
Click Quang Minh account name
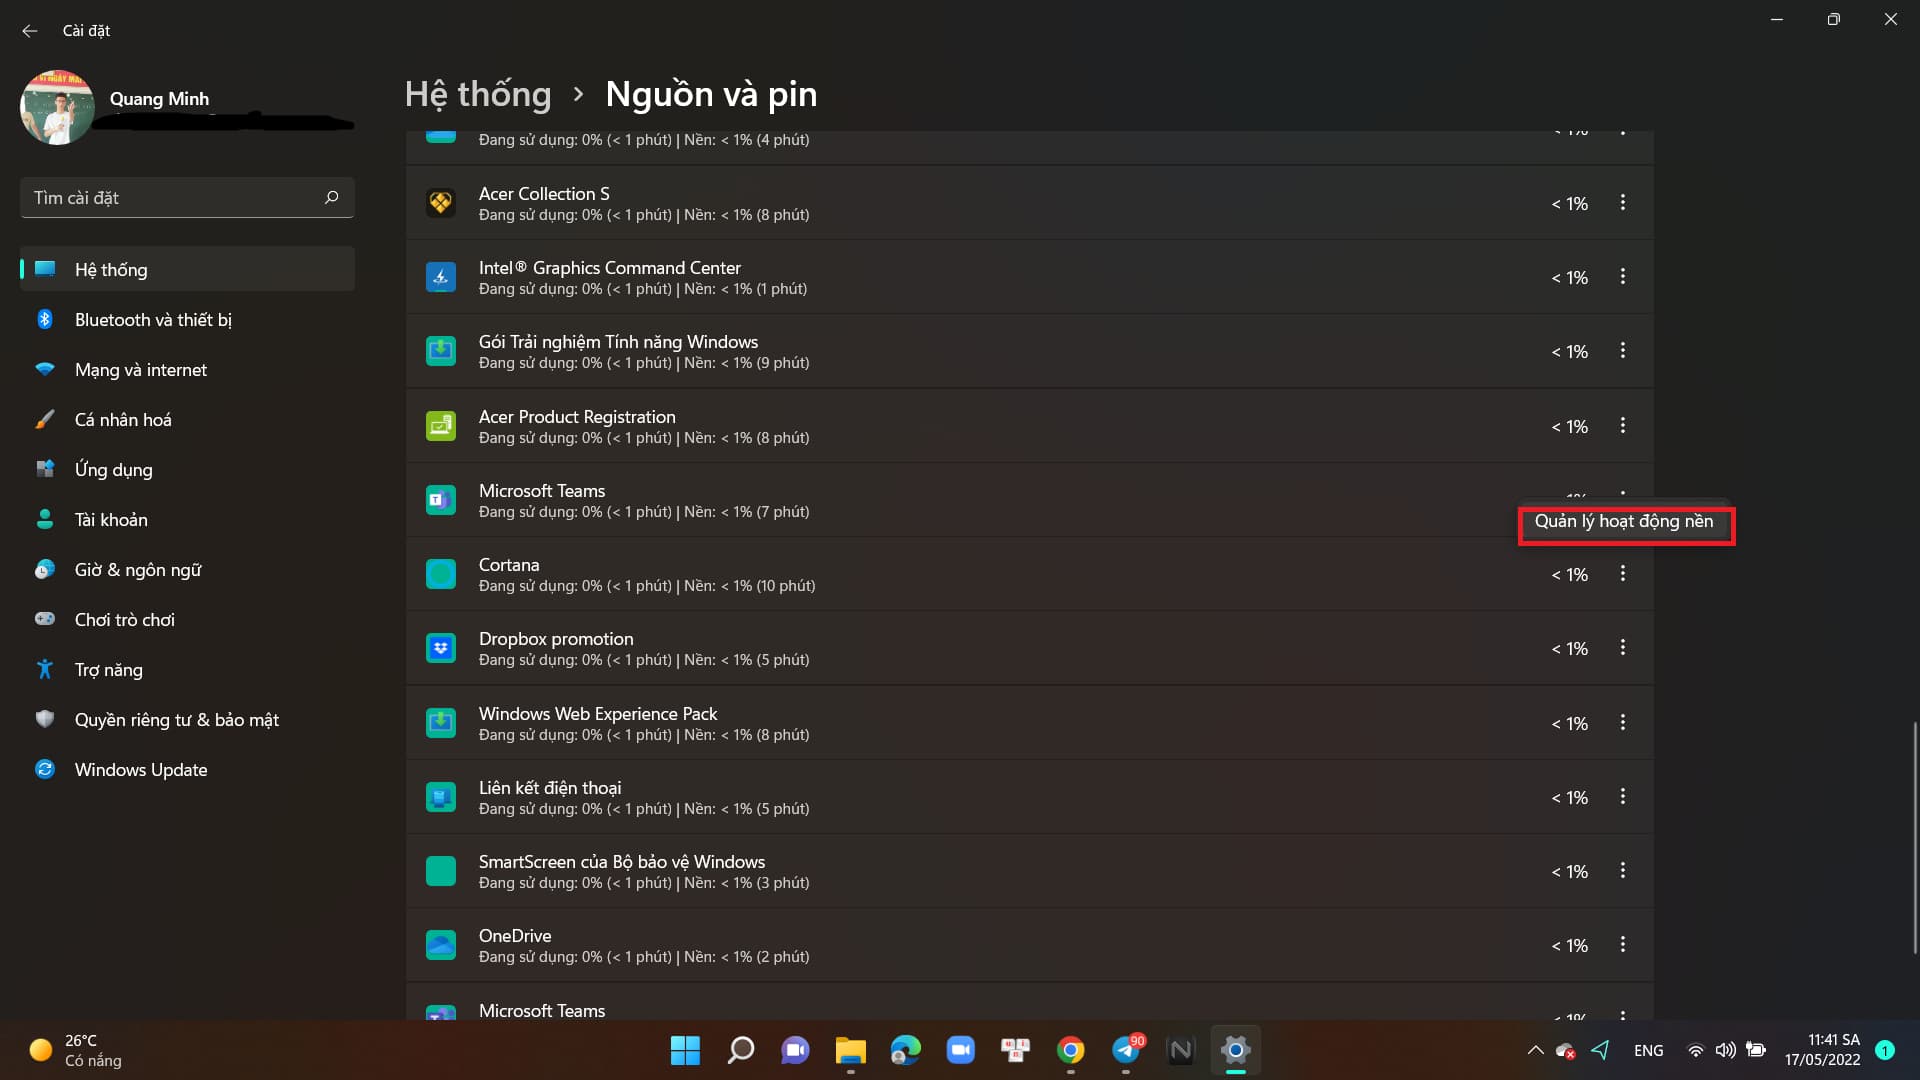[159, 98]
